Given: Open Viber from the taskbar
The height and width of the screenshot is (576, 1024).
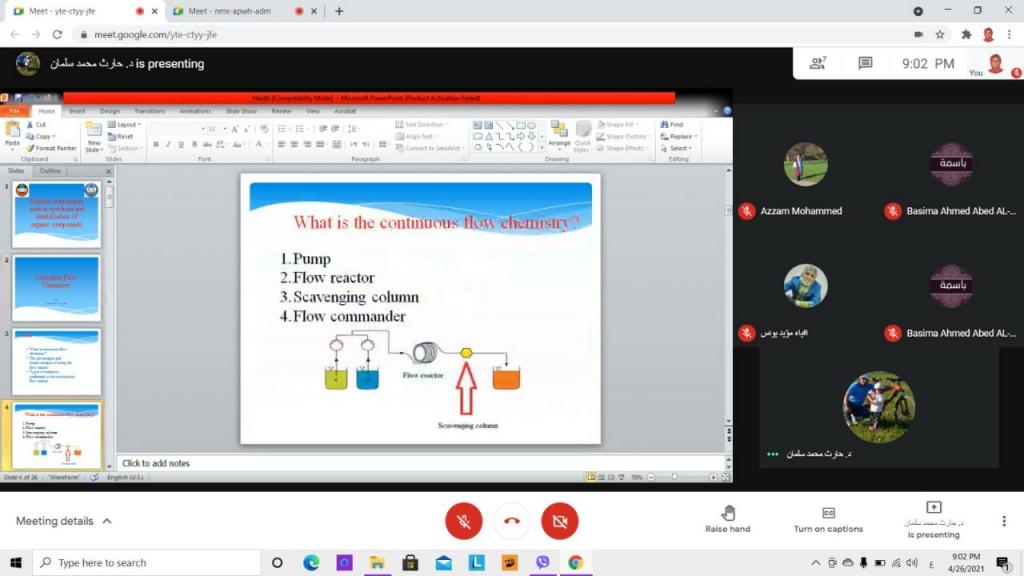Looking at the screenshot, I should tap(543, 562).
